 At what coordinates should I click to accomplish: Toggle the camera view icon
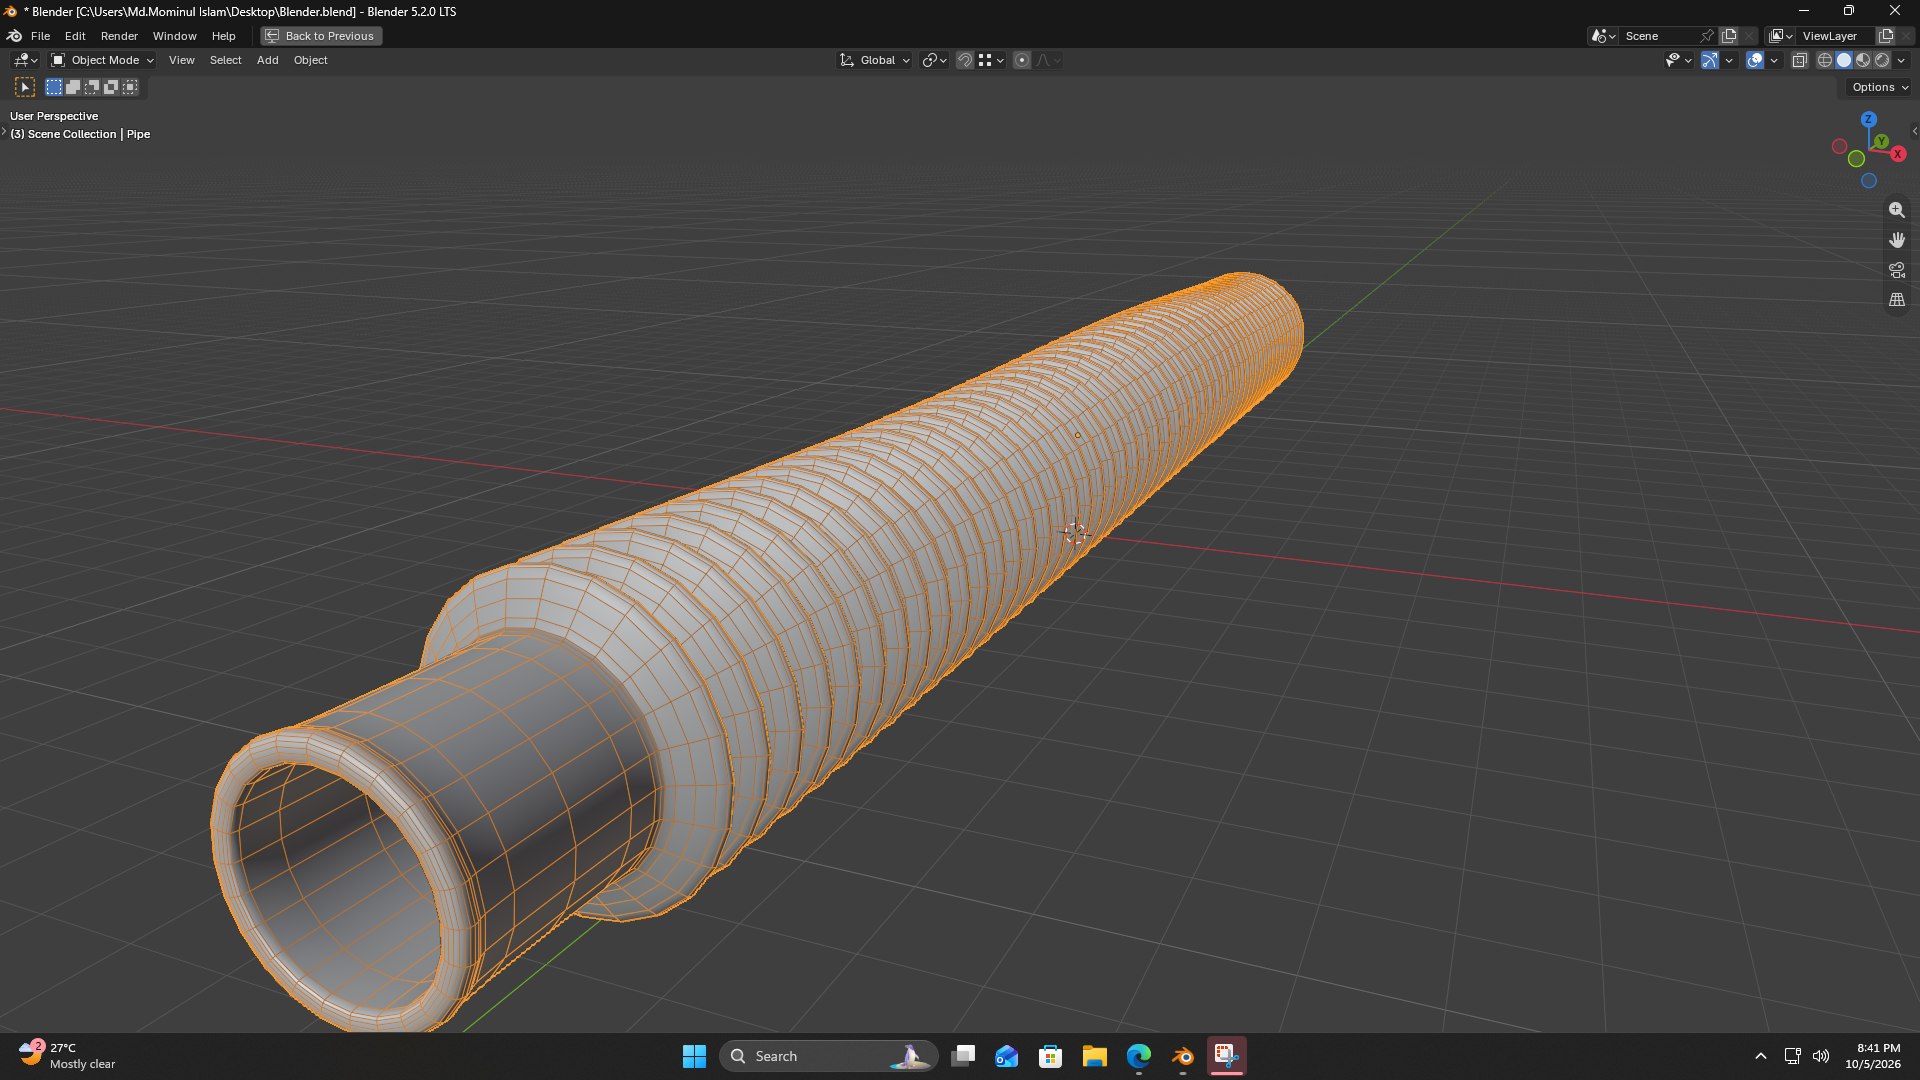pos(1896,270)
